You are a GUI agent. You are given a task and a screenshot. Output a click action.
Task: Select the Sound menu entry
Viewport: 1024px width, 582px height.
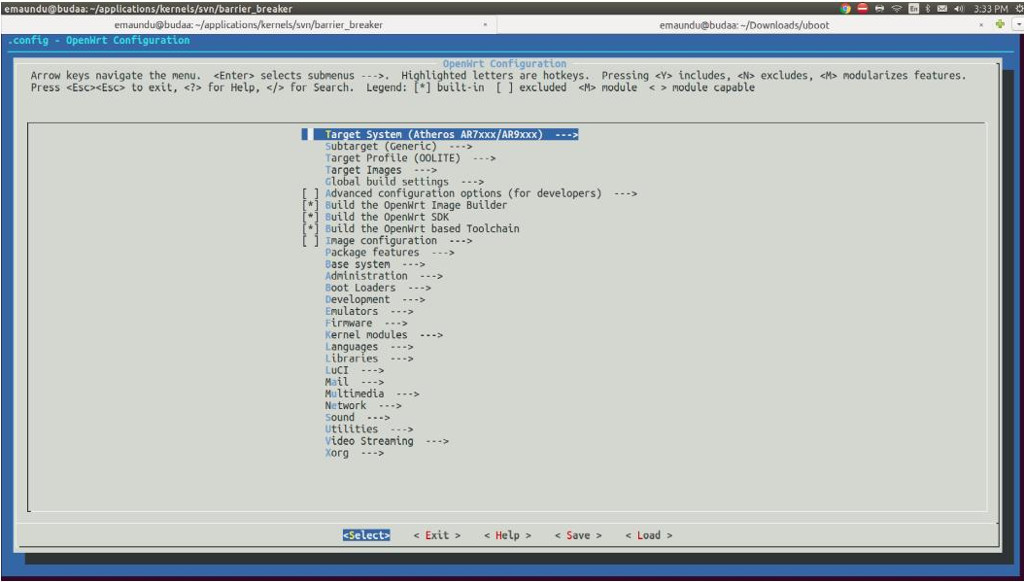coord(357,417)
